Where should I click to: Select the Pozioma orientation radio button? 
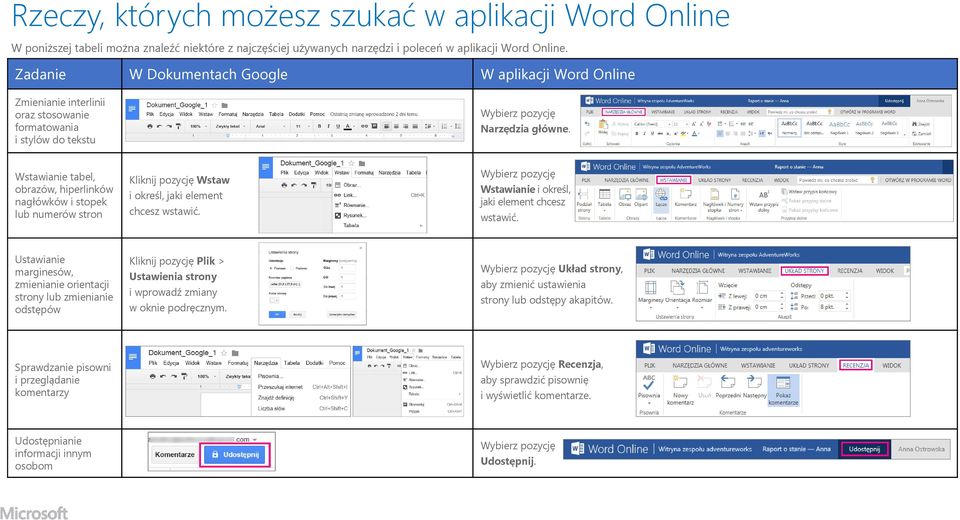pyautogui.click(x=293, y=268)
